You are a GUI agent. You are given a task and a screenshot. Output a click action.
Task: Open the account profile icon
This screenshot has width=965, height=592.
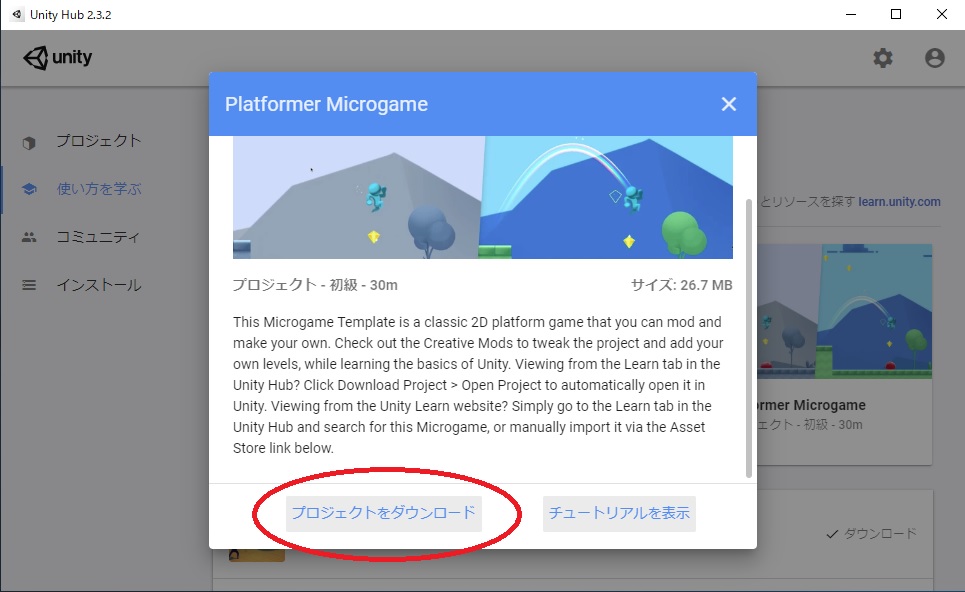934,58
